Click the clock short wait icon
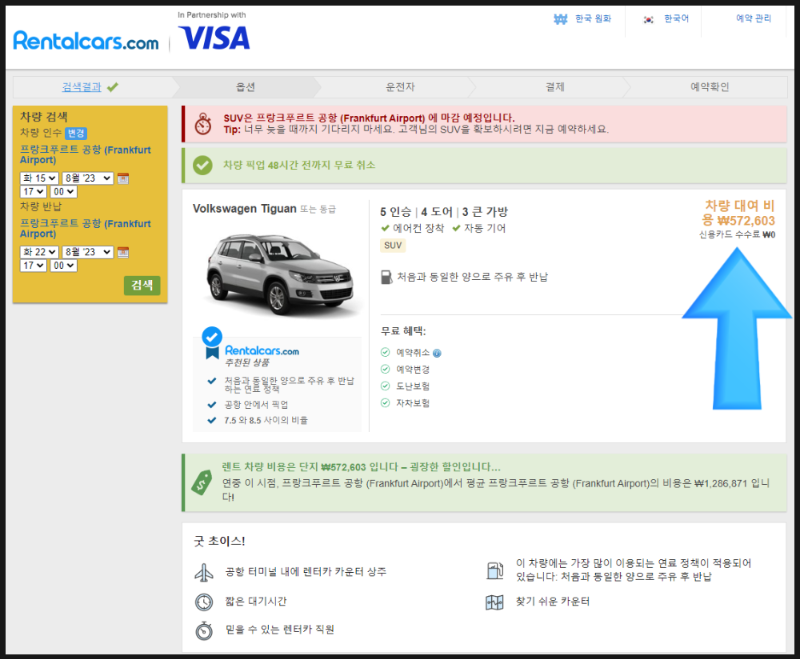This screenshot has height=659, width=800. (204, 602)
